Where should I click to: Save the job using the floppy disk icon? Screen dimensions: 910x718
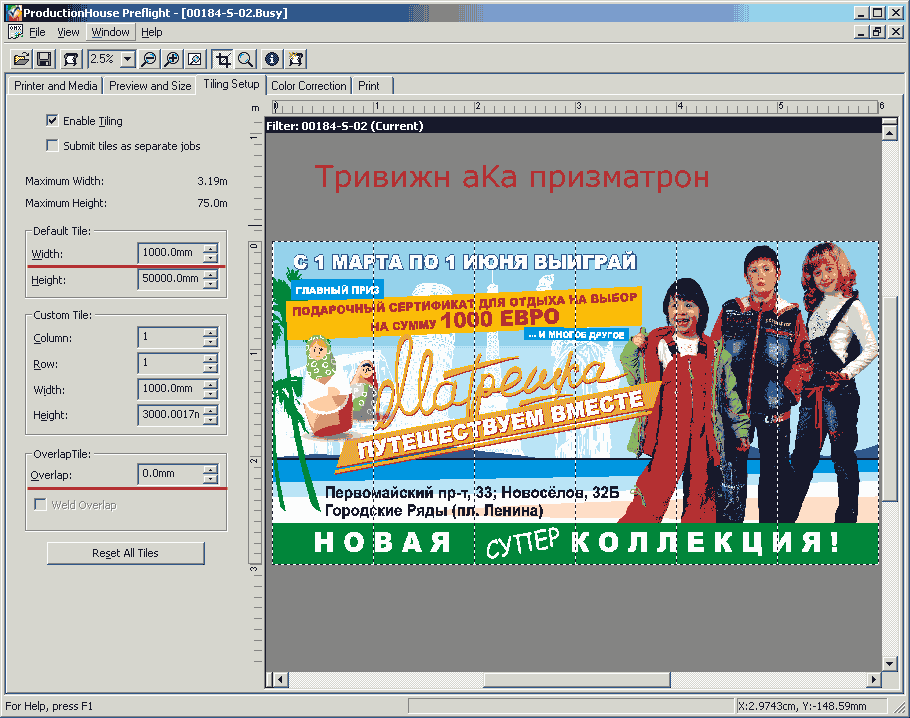[45, 59]
